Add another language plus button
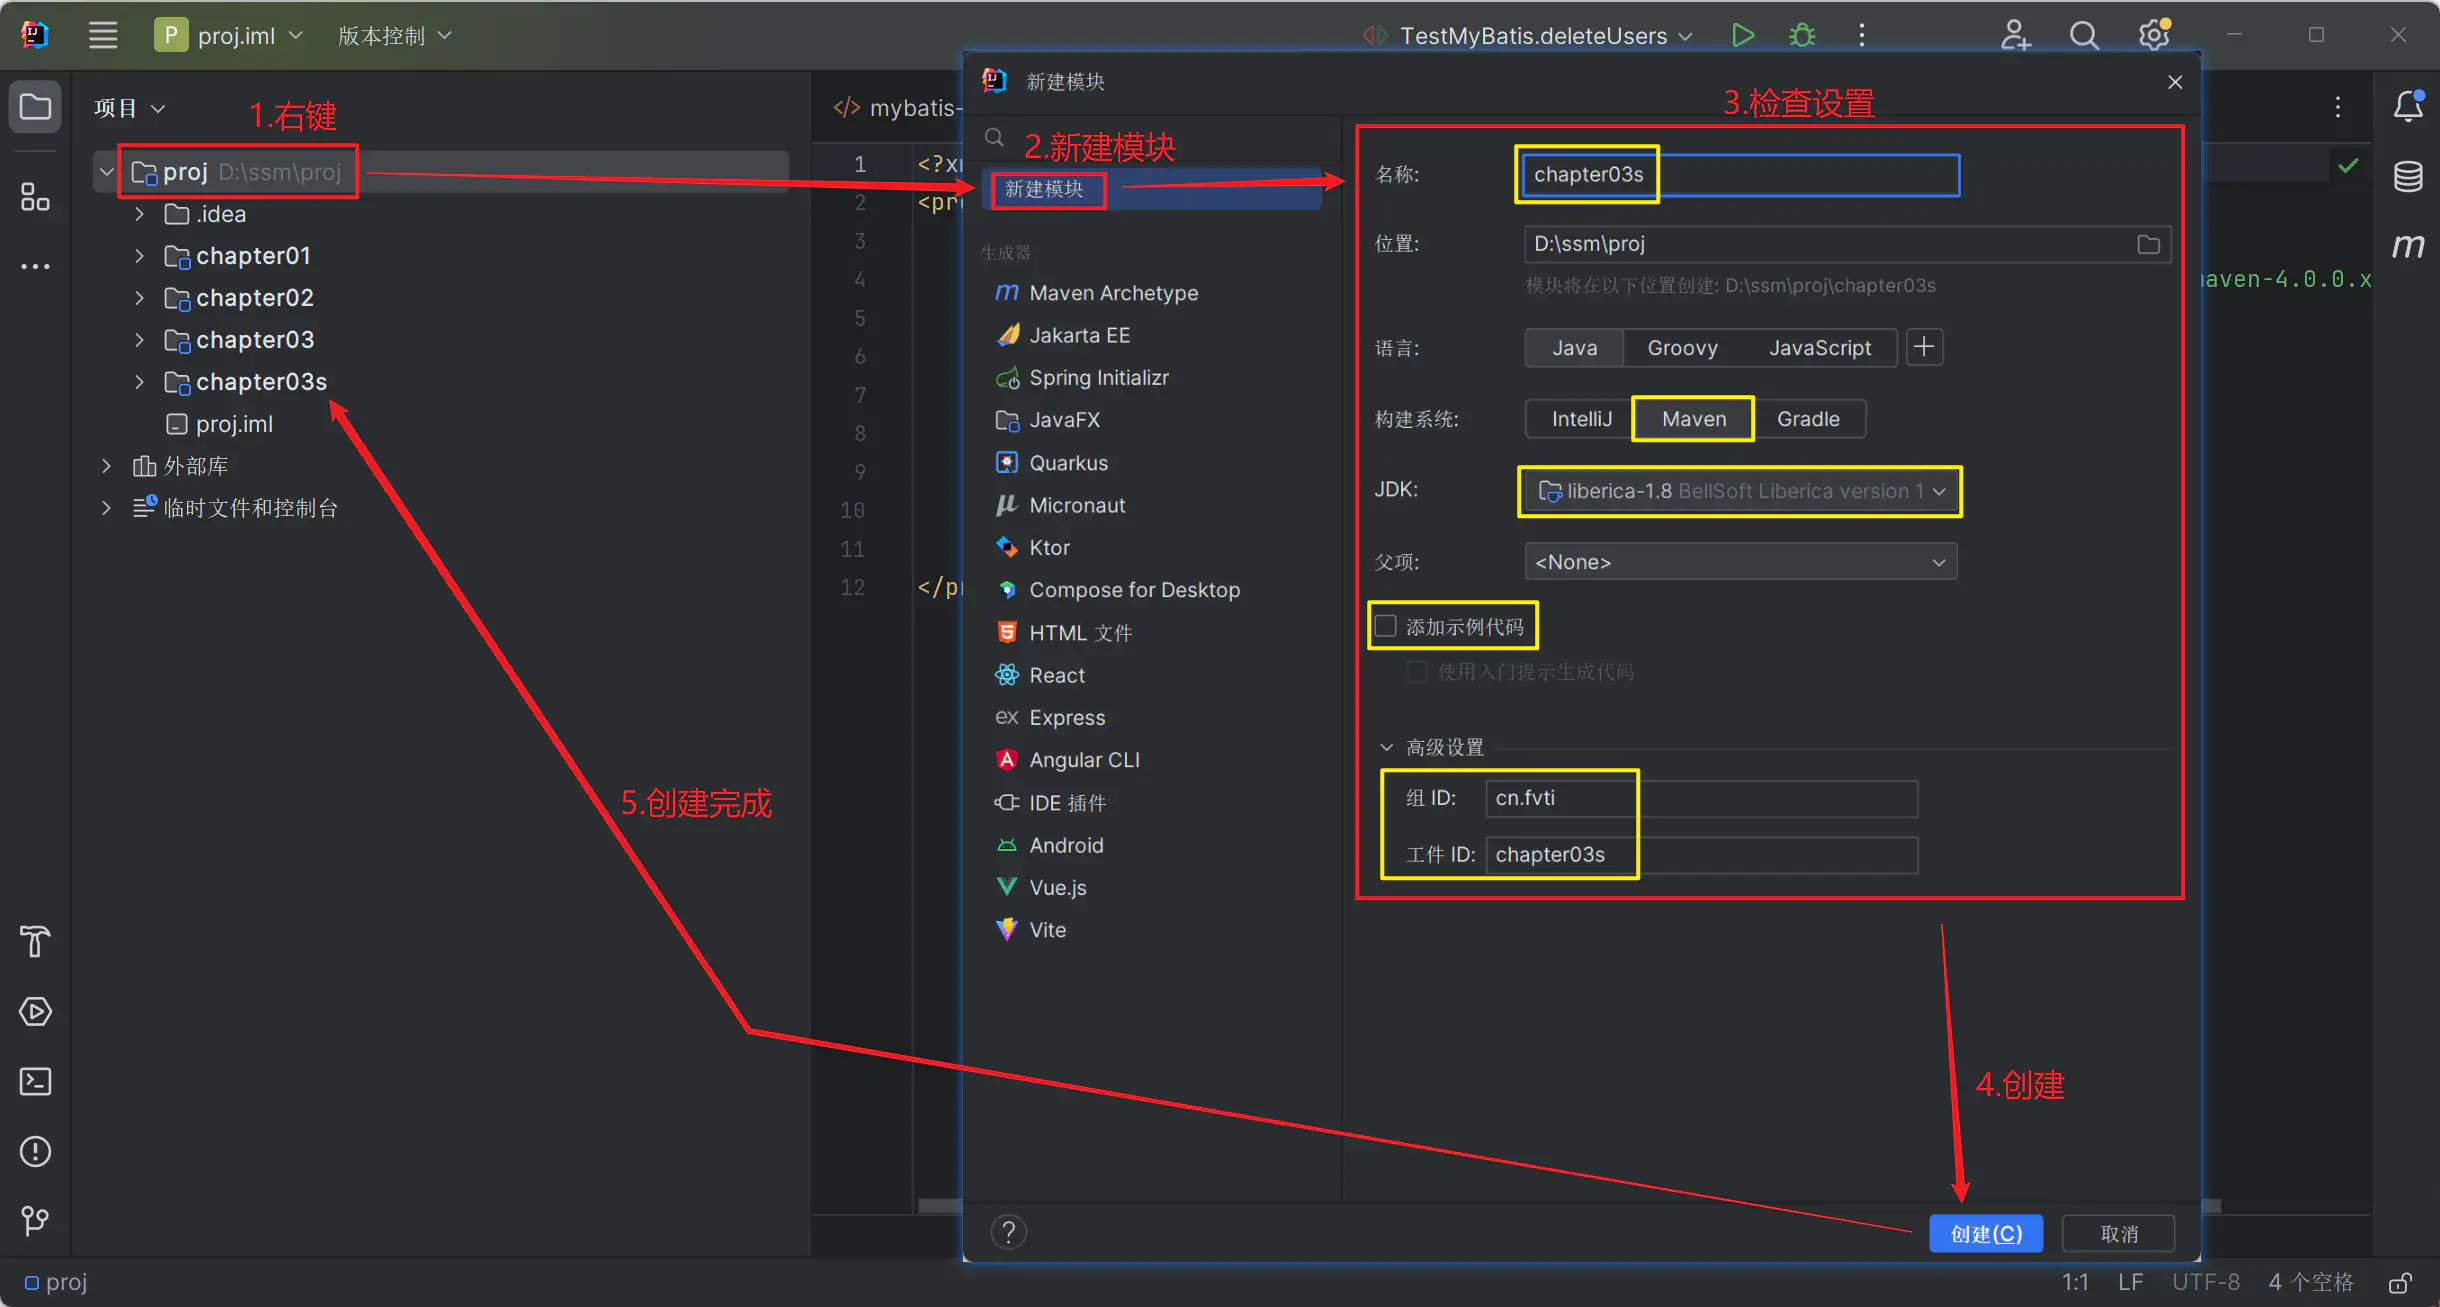Viewport: 2440px width, 1307px height. click(1924, 347)
